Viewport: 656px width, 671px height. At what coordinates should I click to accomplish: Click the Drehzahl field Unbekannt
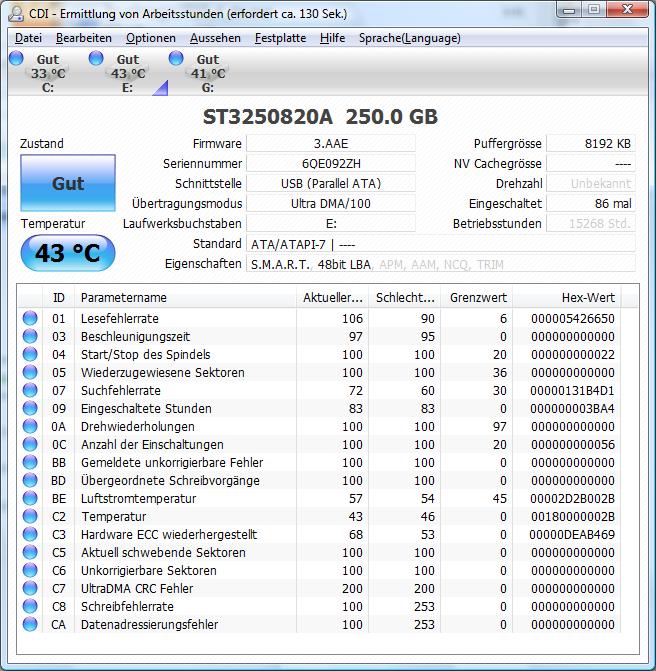pos(591,184)
